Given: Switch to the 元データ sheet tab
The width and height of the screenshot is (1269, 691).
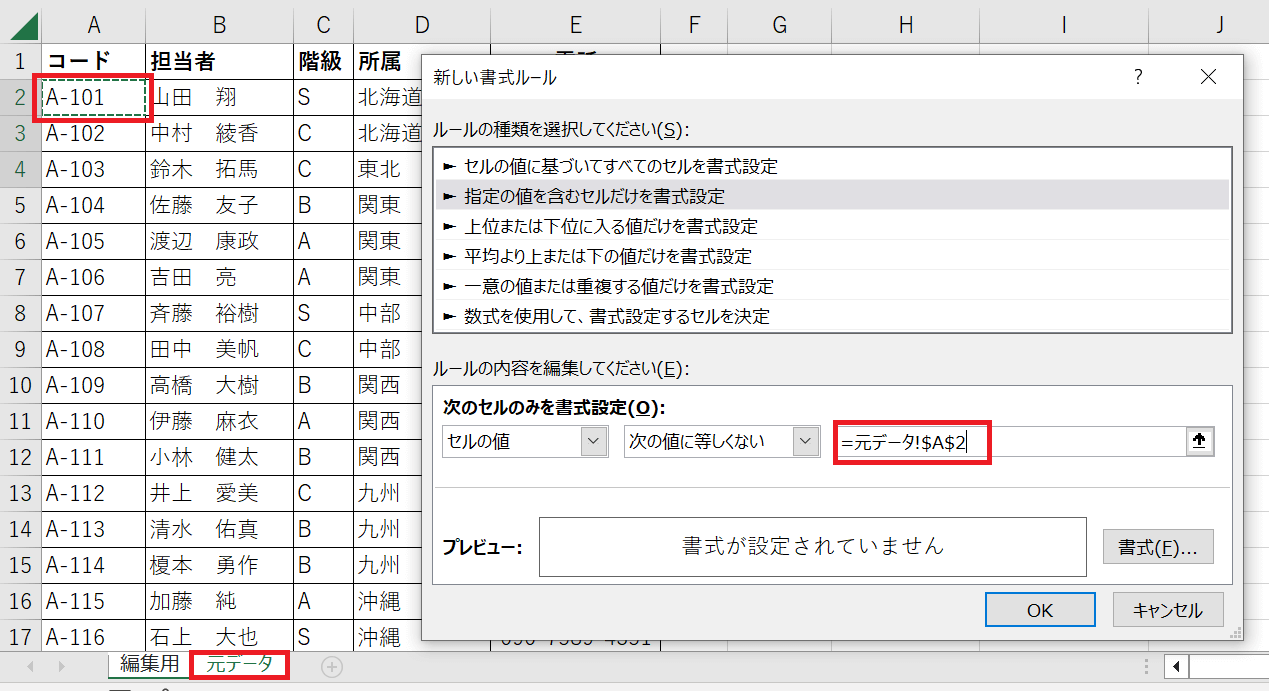Looking at the screenshot, I should click(x=239, y=664).
